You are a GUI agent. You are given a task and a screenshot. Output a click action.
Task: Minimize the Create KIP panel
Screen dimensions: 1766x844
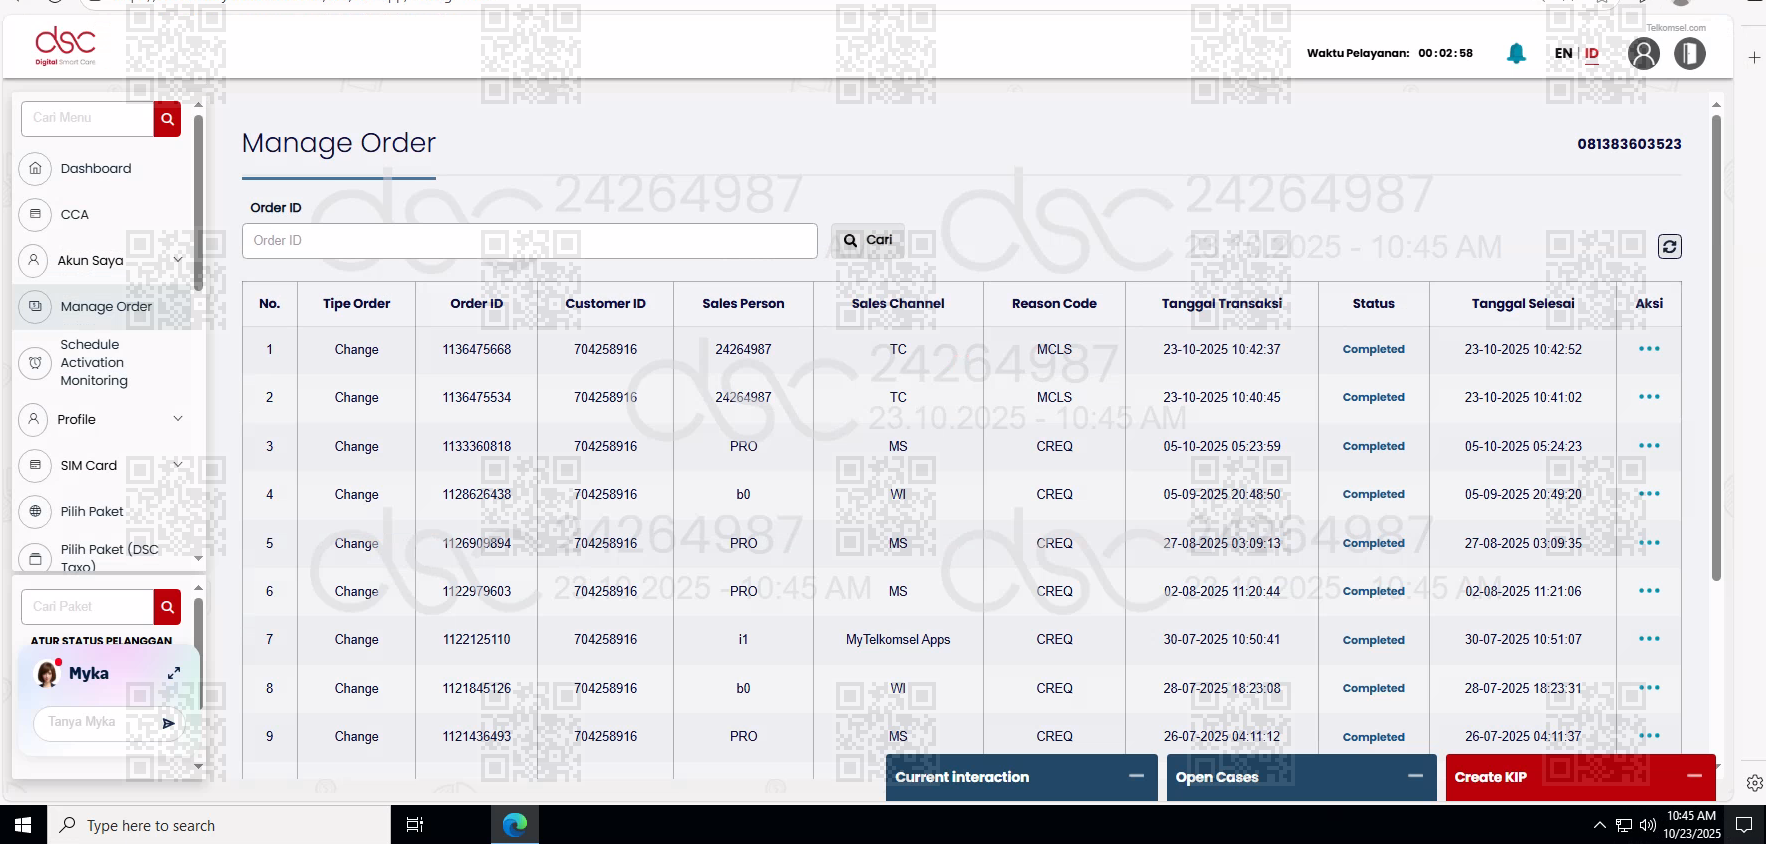coord(1694,776)
